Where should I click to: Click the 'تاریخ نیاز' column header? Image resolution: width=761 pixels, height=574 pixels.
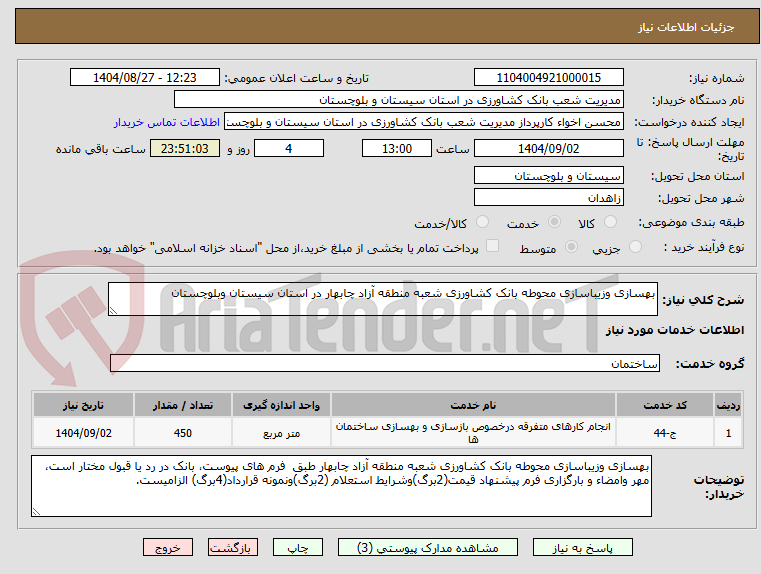point(83,405)
